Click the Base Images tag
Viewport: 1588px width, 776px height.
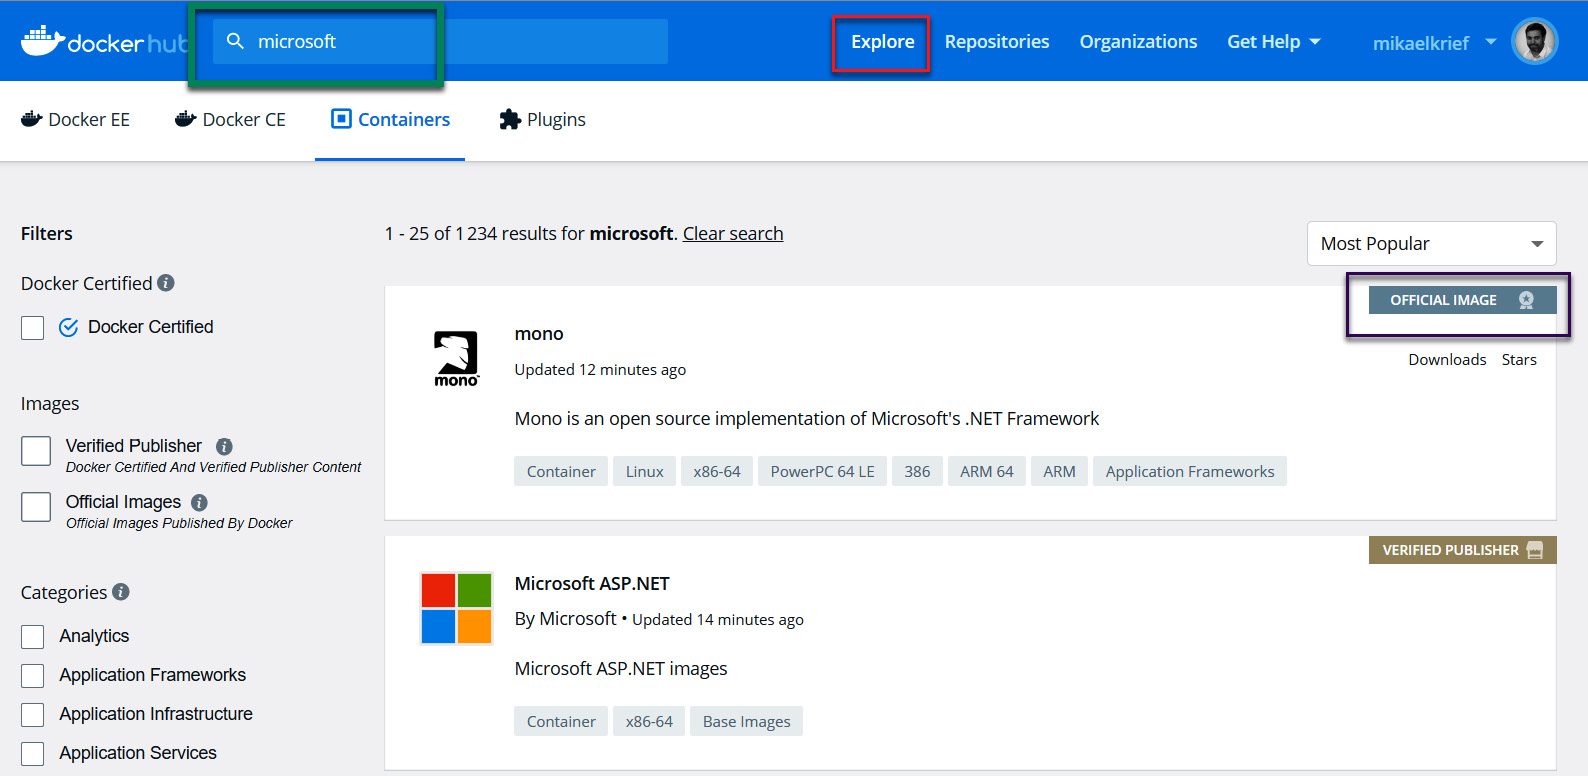(746, 722)
